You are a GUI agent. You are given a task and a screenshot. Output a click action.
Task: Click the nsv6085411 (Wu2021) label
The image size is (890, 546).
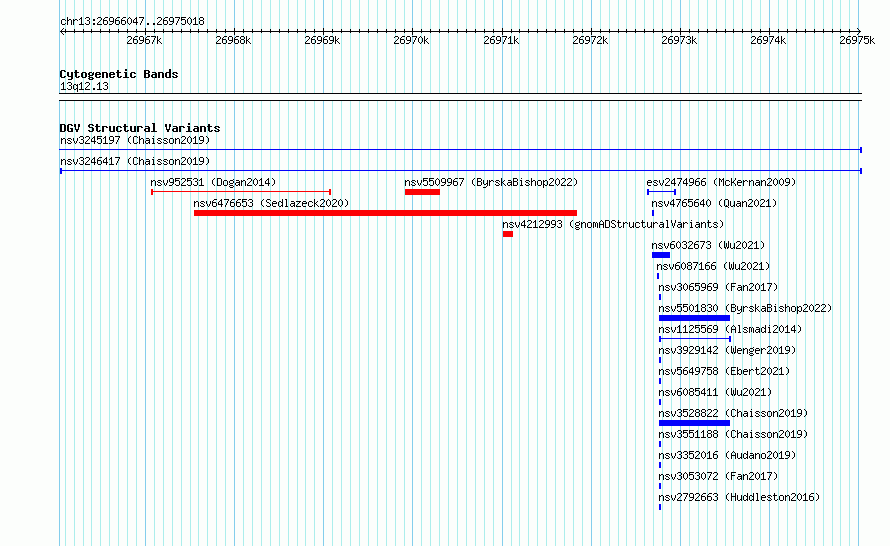click(715, 392)
